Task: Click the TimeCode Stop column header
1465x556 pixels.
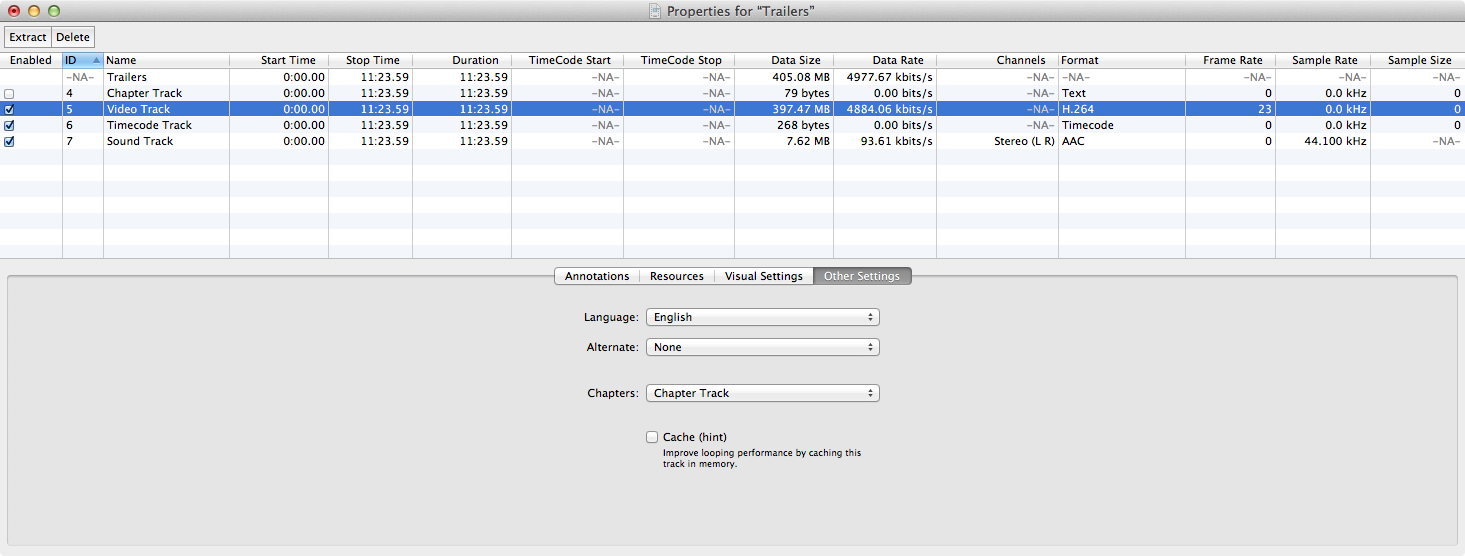Action: pyautogui.click(x=679, y=60)
